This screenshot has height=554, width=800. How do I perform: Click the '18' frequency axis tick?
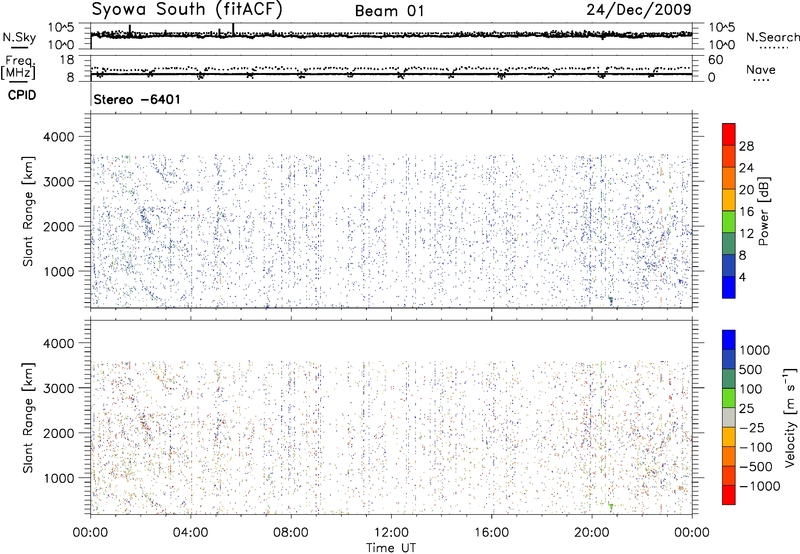coord(67,60)
